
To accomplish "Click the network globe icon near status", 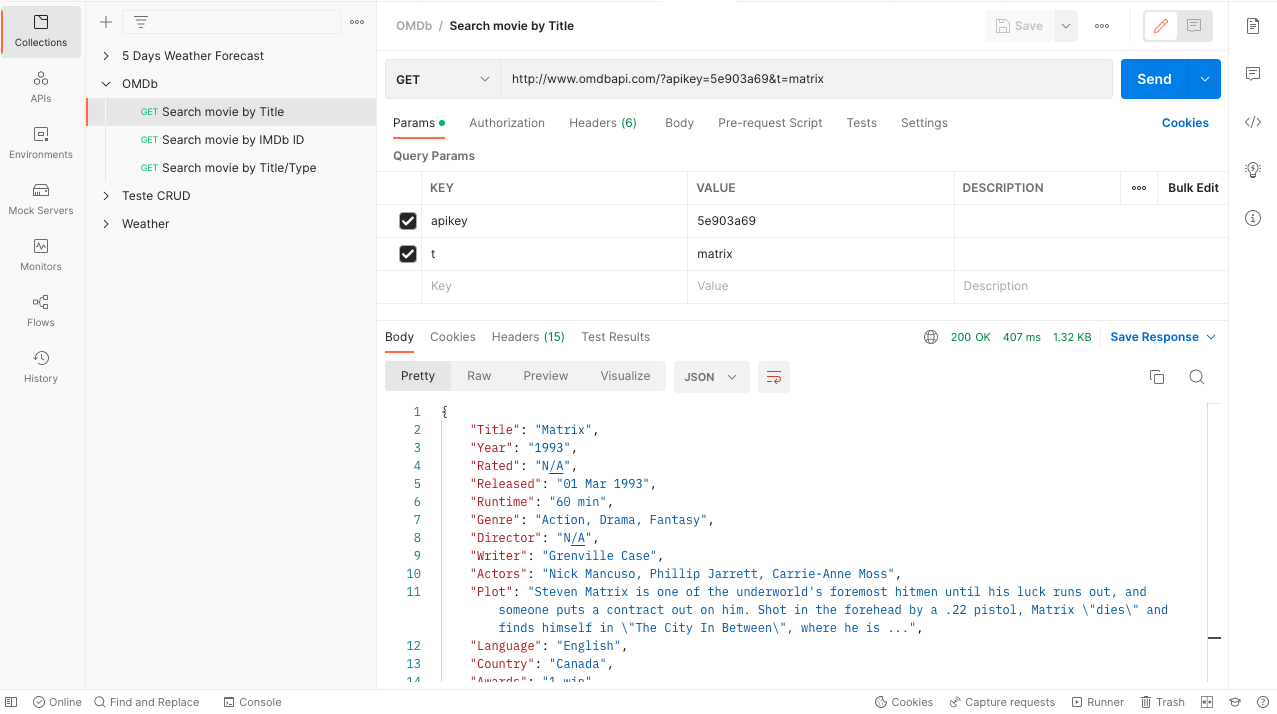I will (x=931, y=337).
